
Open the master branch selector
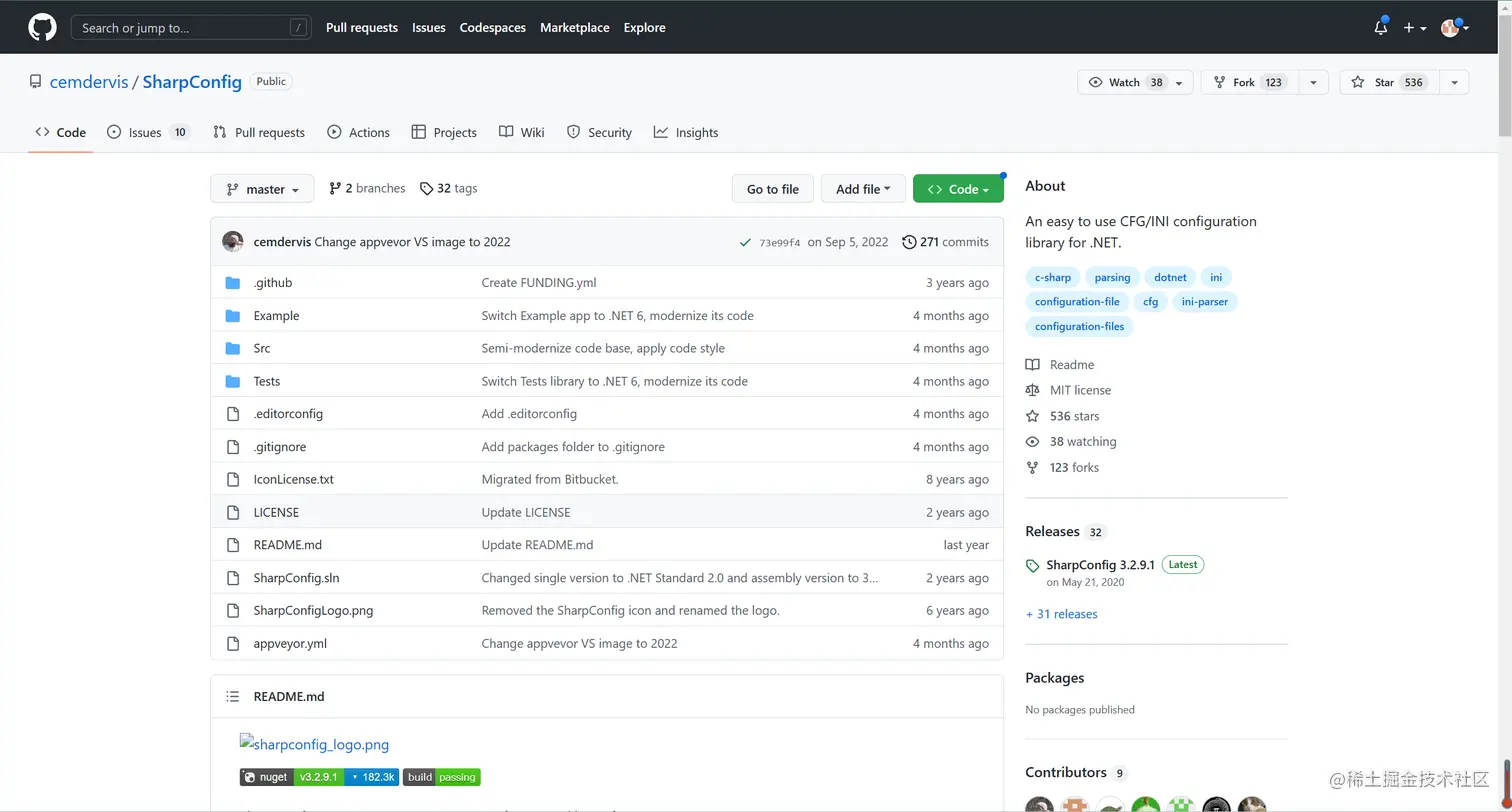[x=262, y=189]
